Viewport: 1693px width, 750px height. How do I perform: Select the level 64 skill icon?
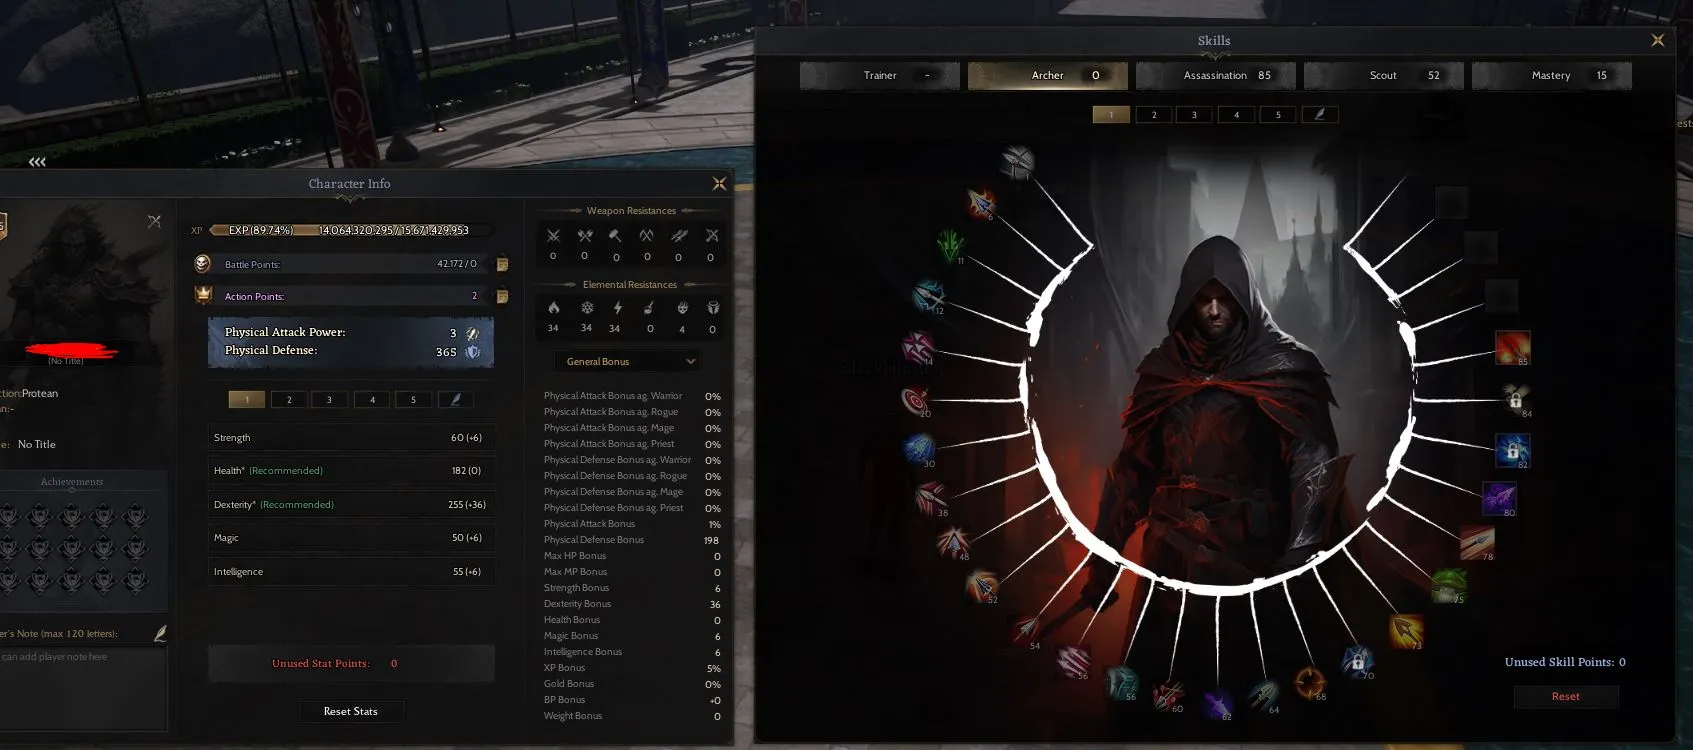coord(1263,696)
